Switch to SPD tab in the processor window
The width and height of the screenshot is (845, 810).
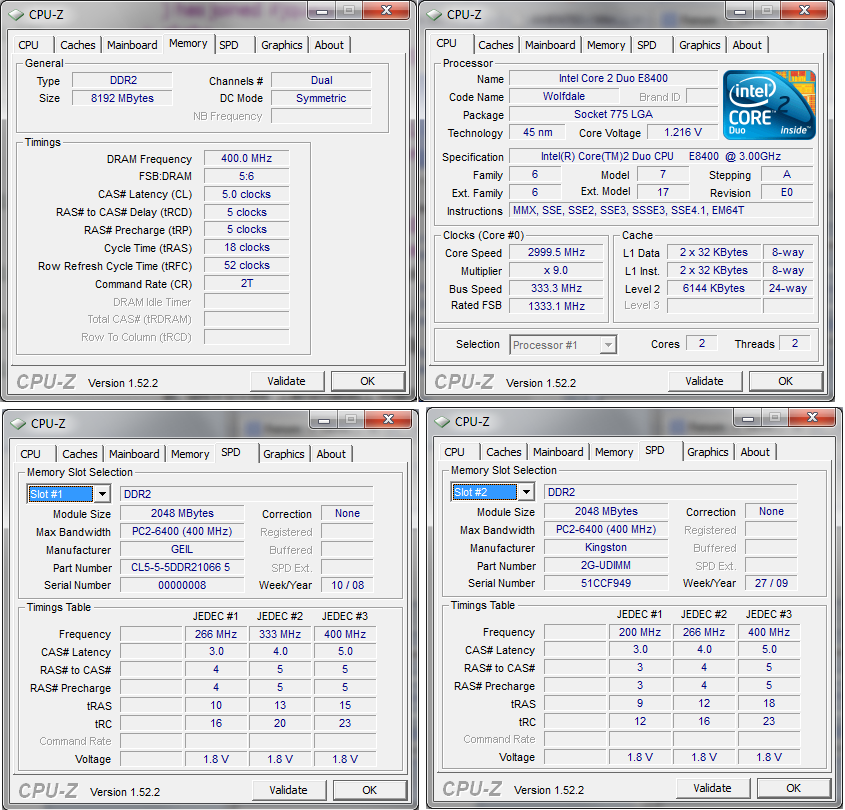[x=647, y=45]
